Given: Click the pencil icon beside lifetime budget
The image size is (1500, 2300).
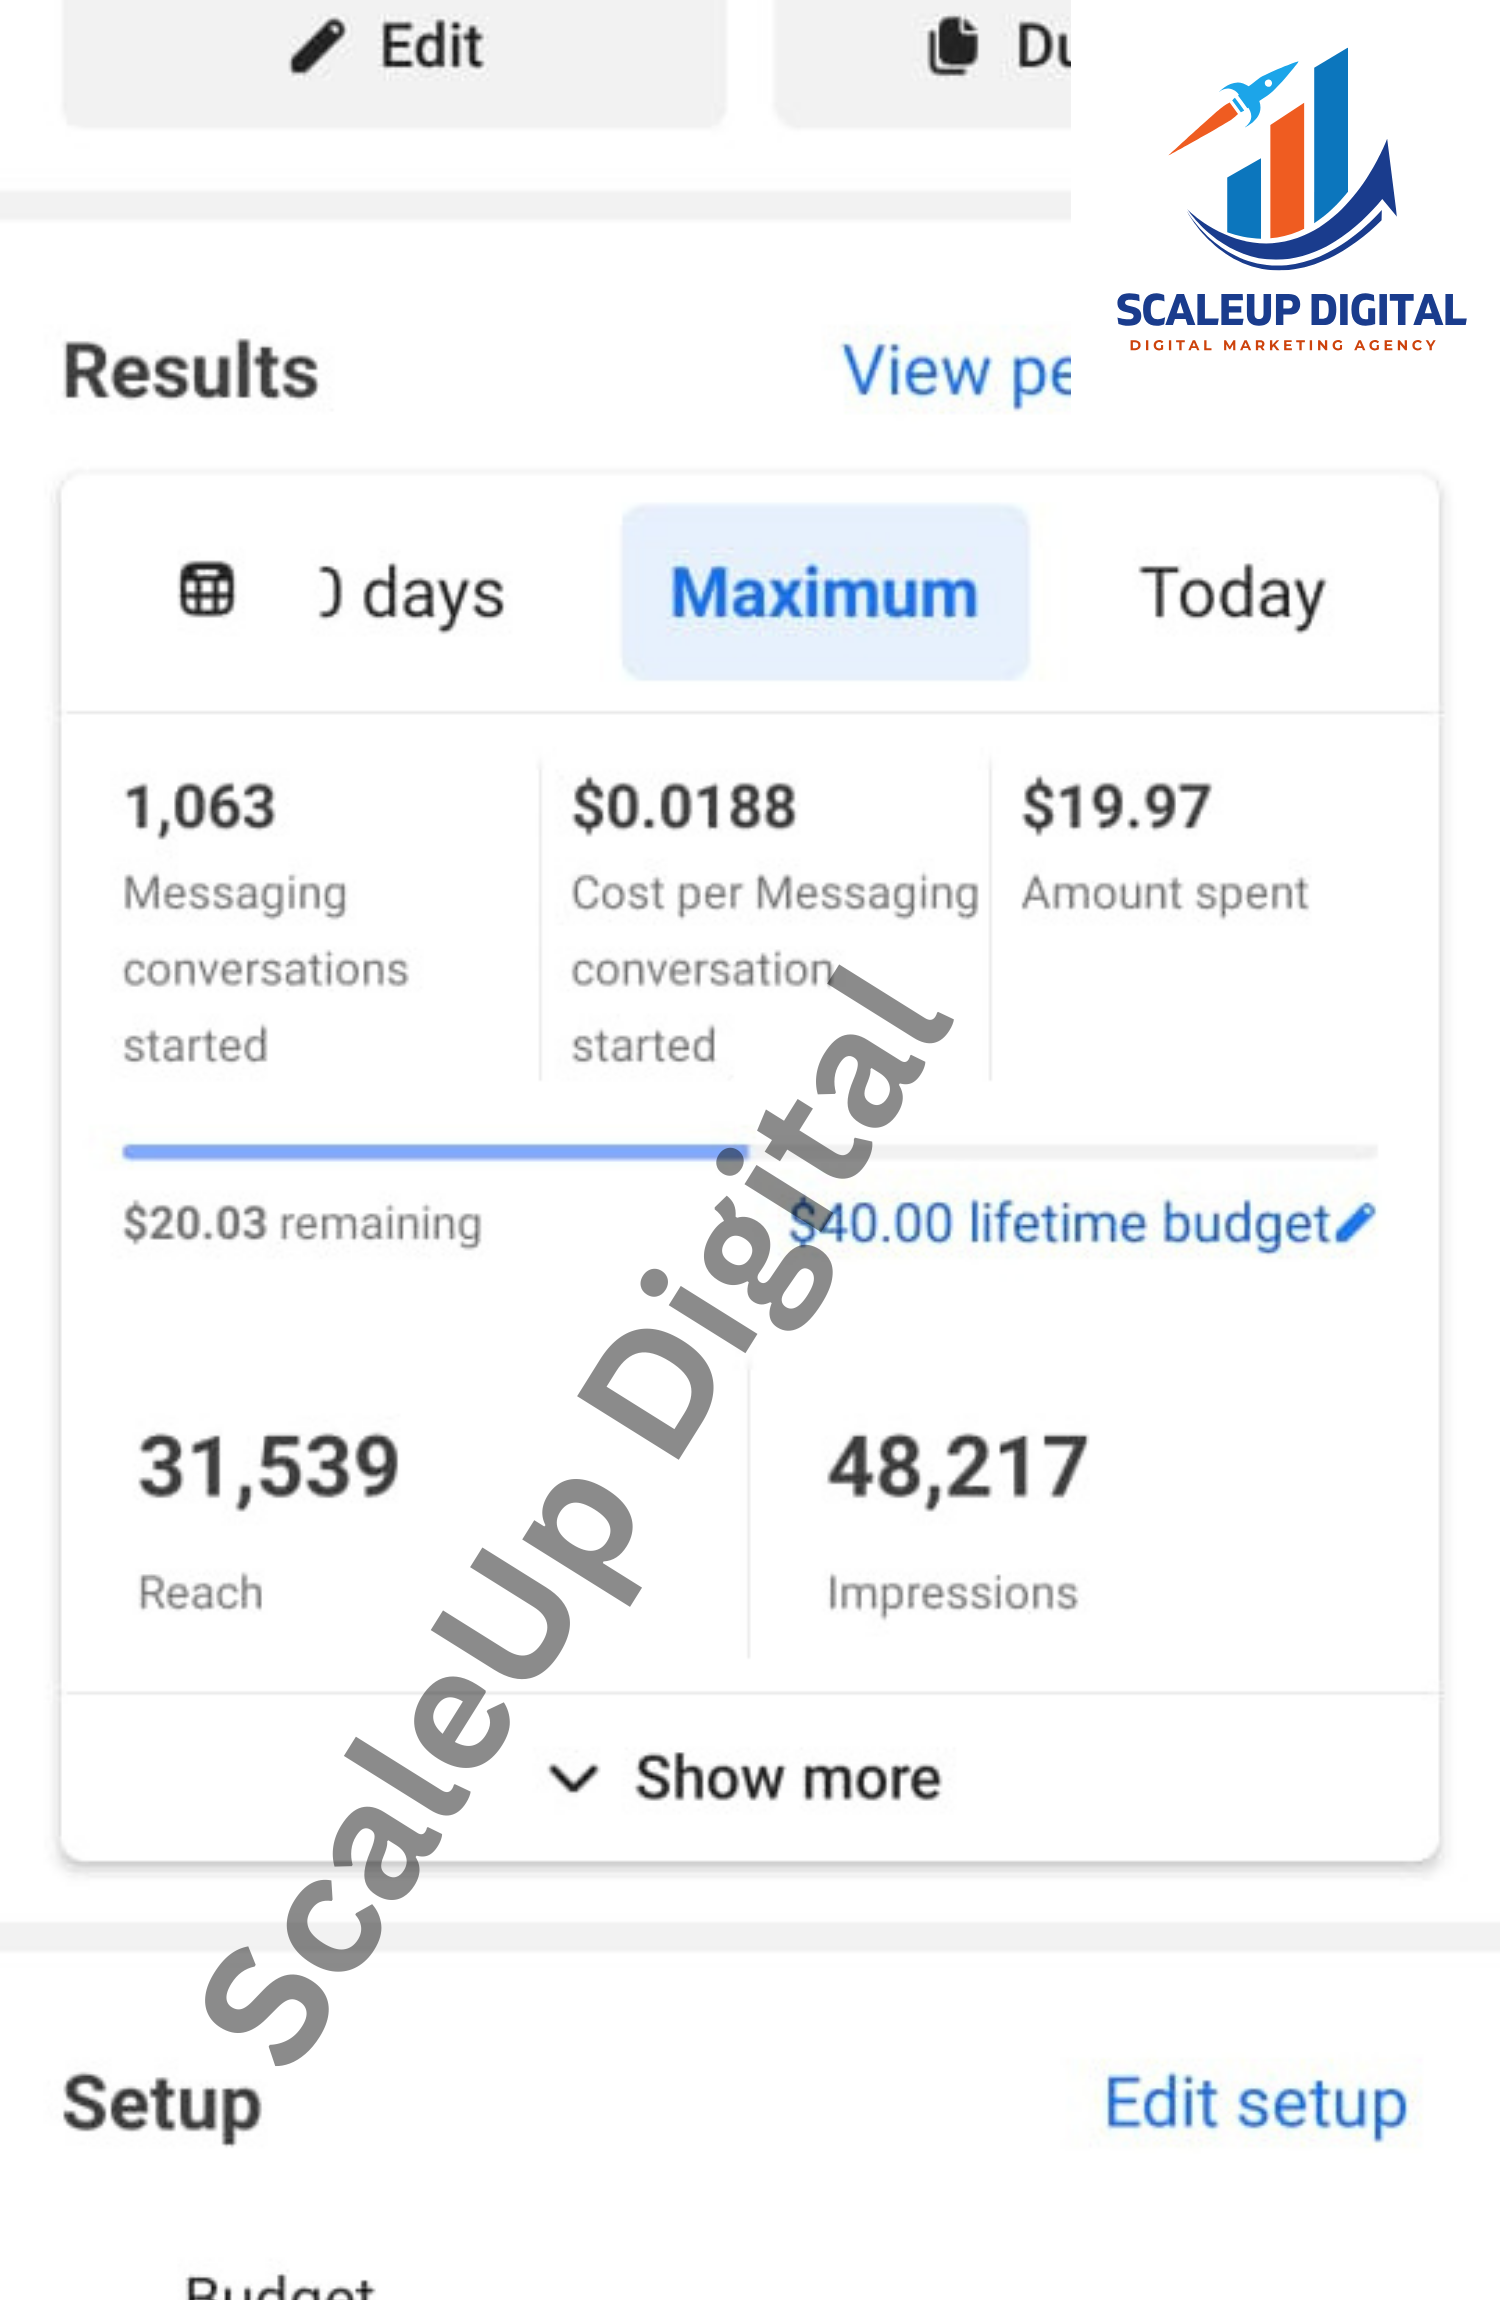Looking at the screenshot, I should pos(1356,1222).
